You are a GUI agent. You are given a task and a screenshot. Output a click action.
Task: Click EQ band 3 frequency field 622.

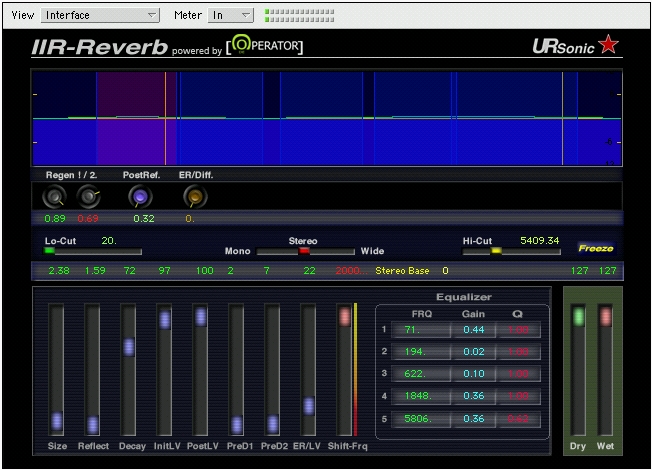coord(421,374)
